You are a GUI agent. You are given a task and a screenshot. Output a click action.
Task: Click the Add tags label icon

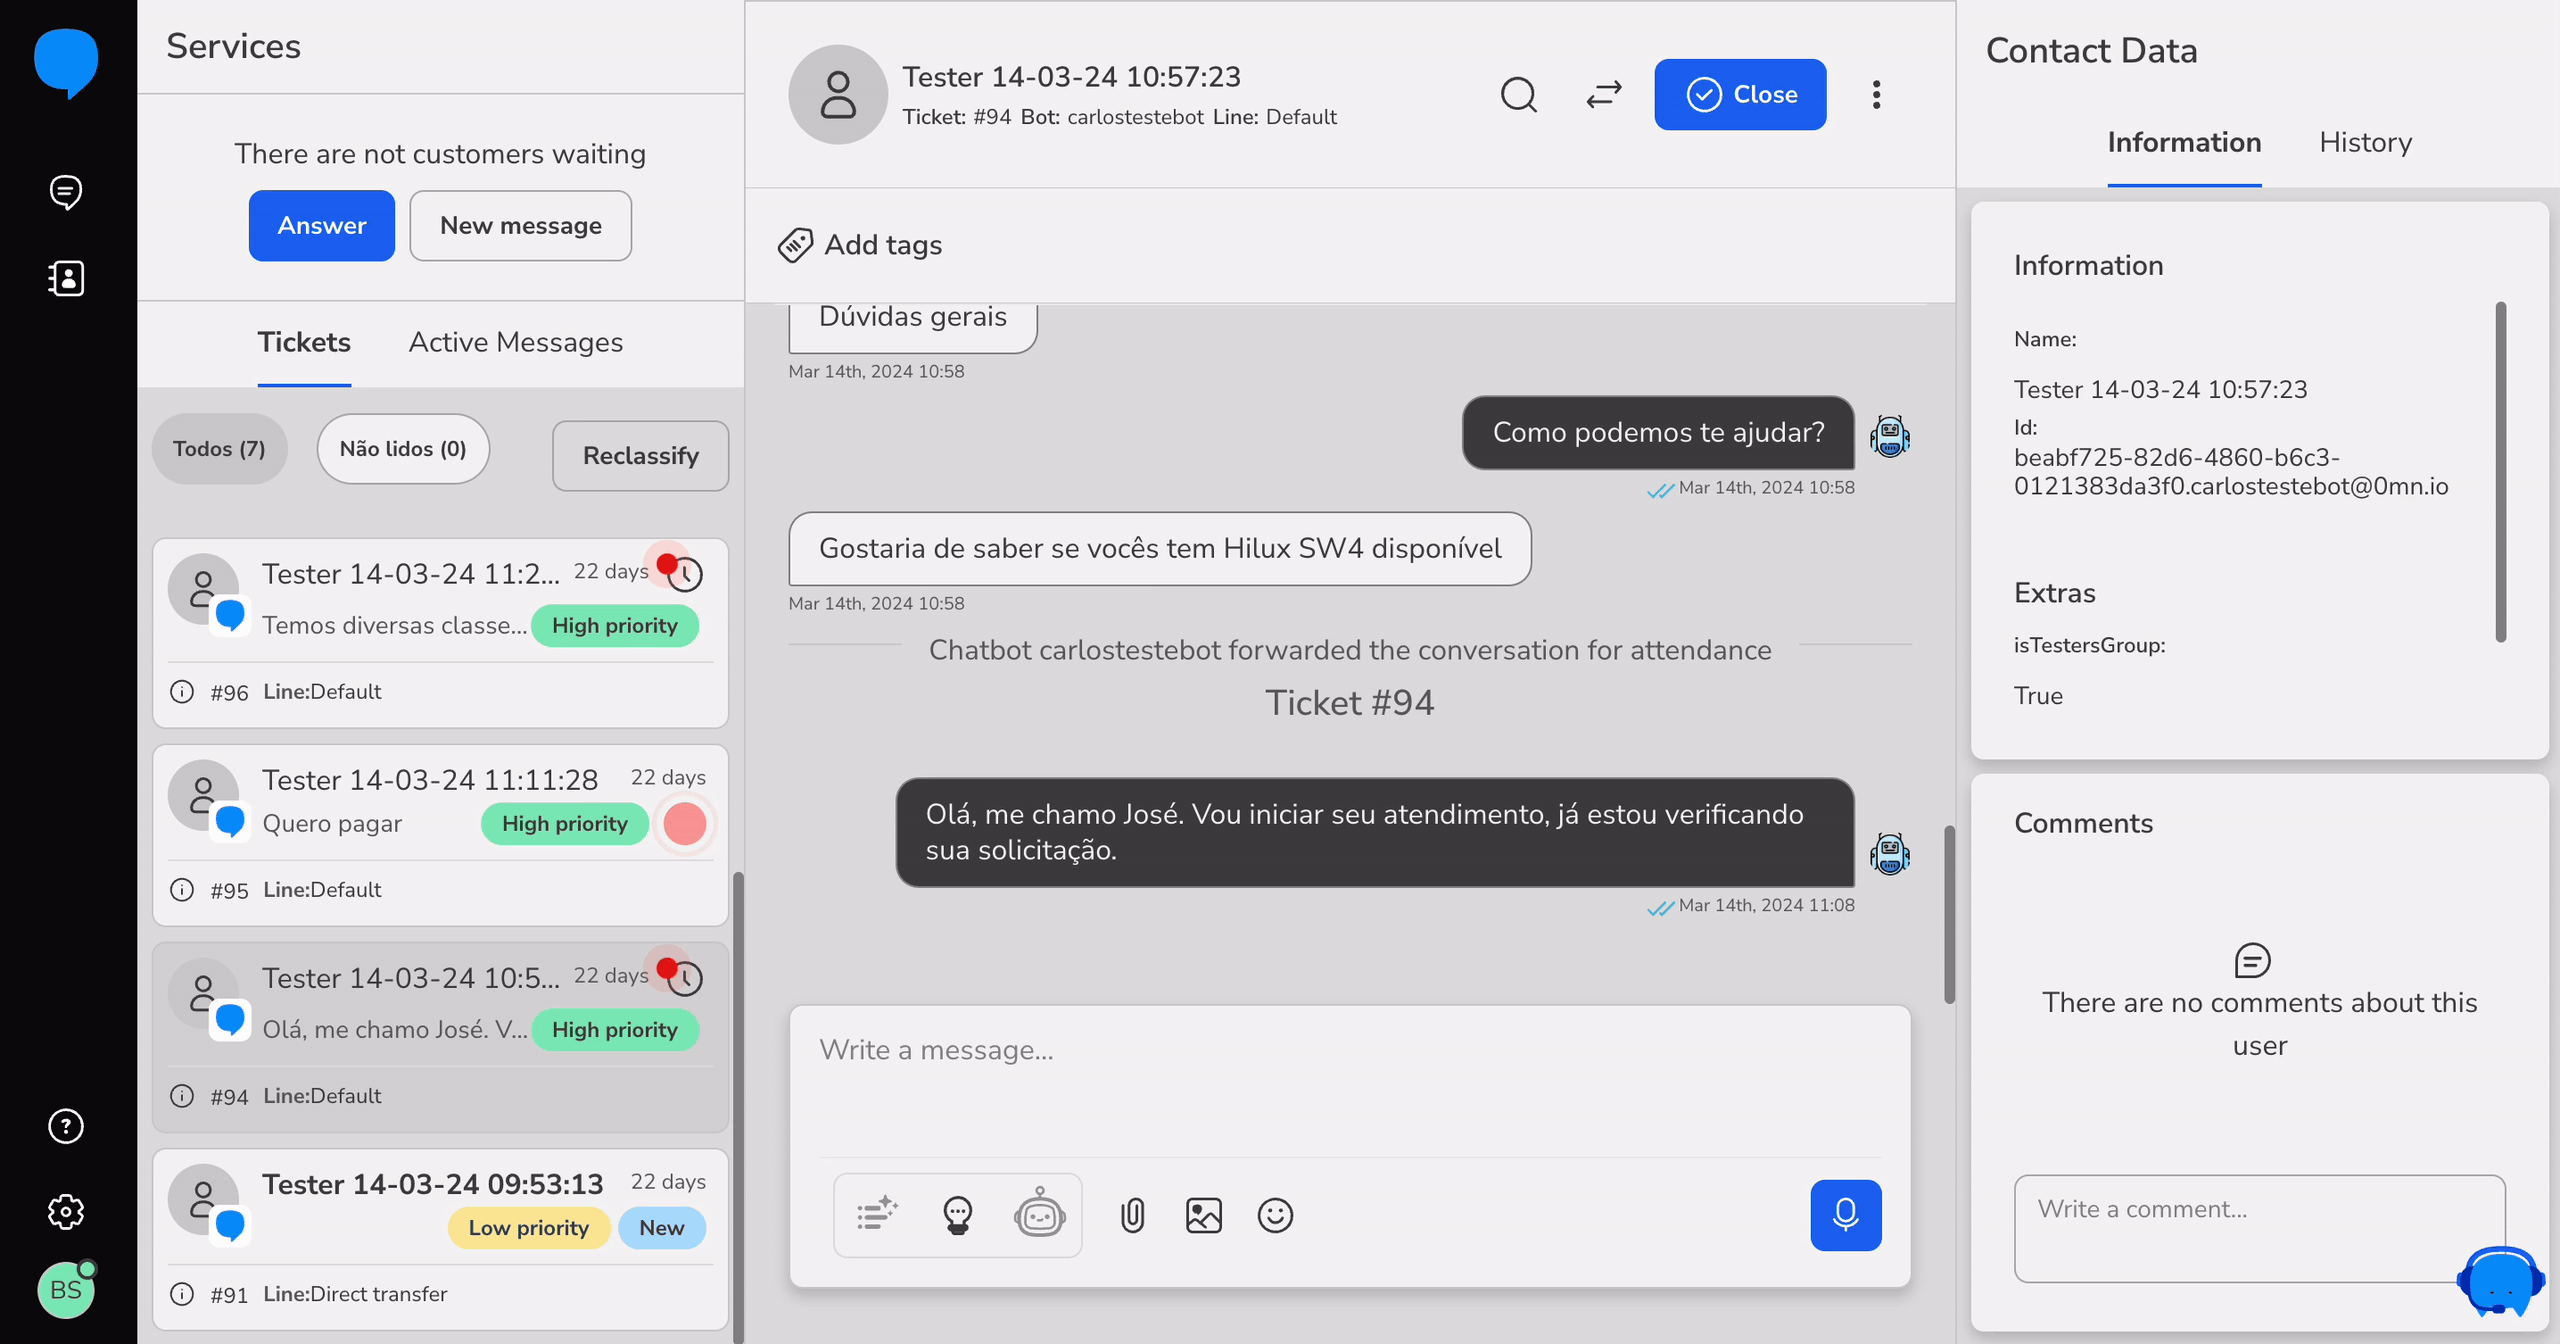796,245
